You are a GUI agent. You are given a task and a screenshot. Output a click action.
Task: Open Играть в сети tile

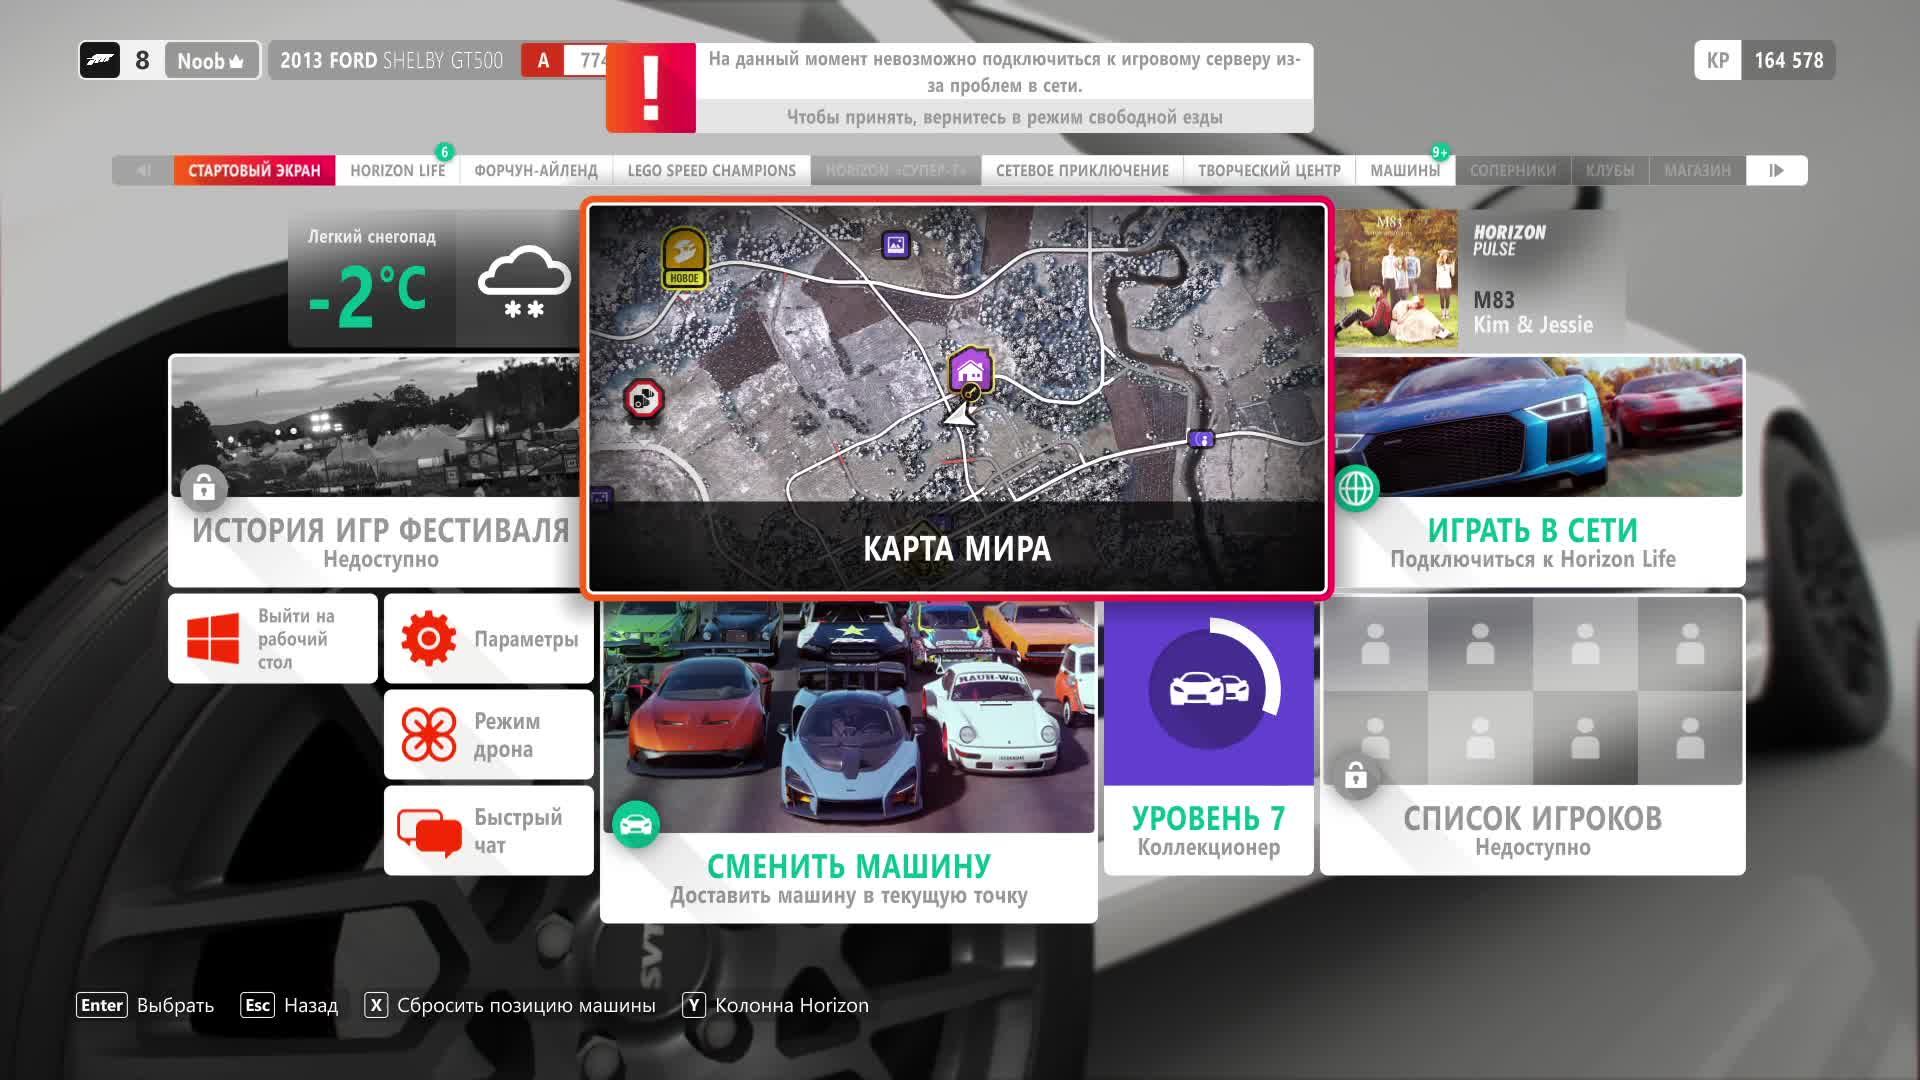tap(1532, 530)
